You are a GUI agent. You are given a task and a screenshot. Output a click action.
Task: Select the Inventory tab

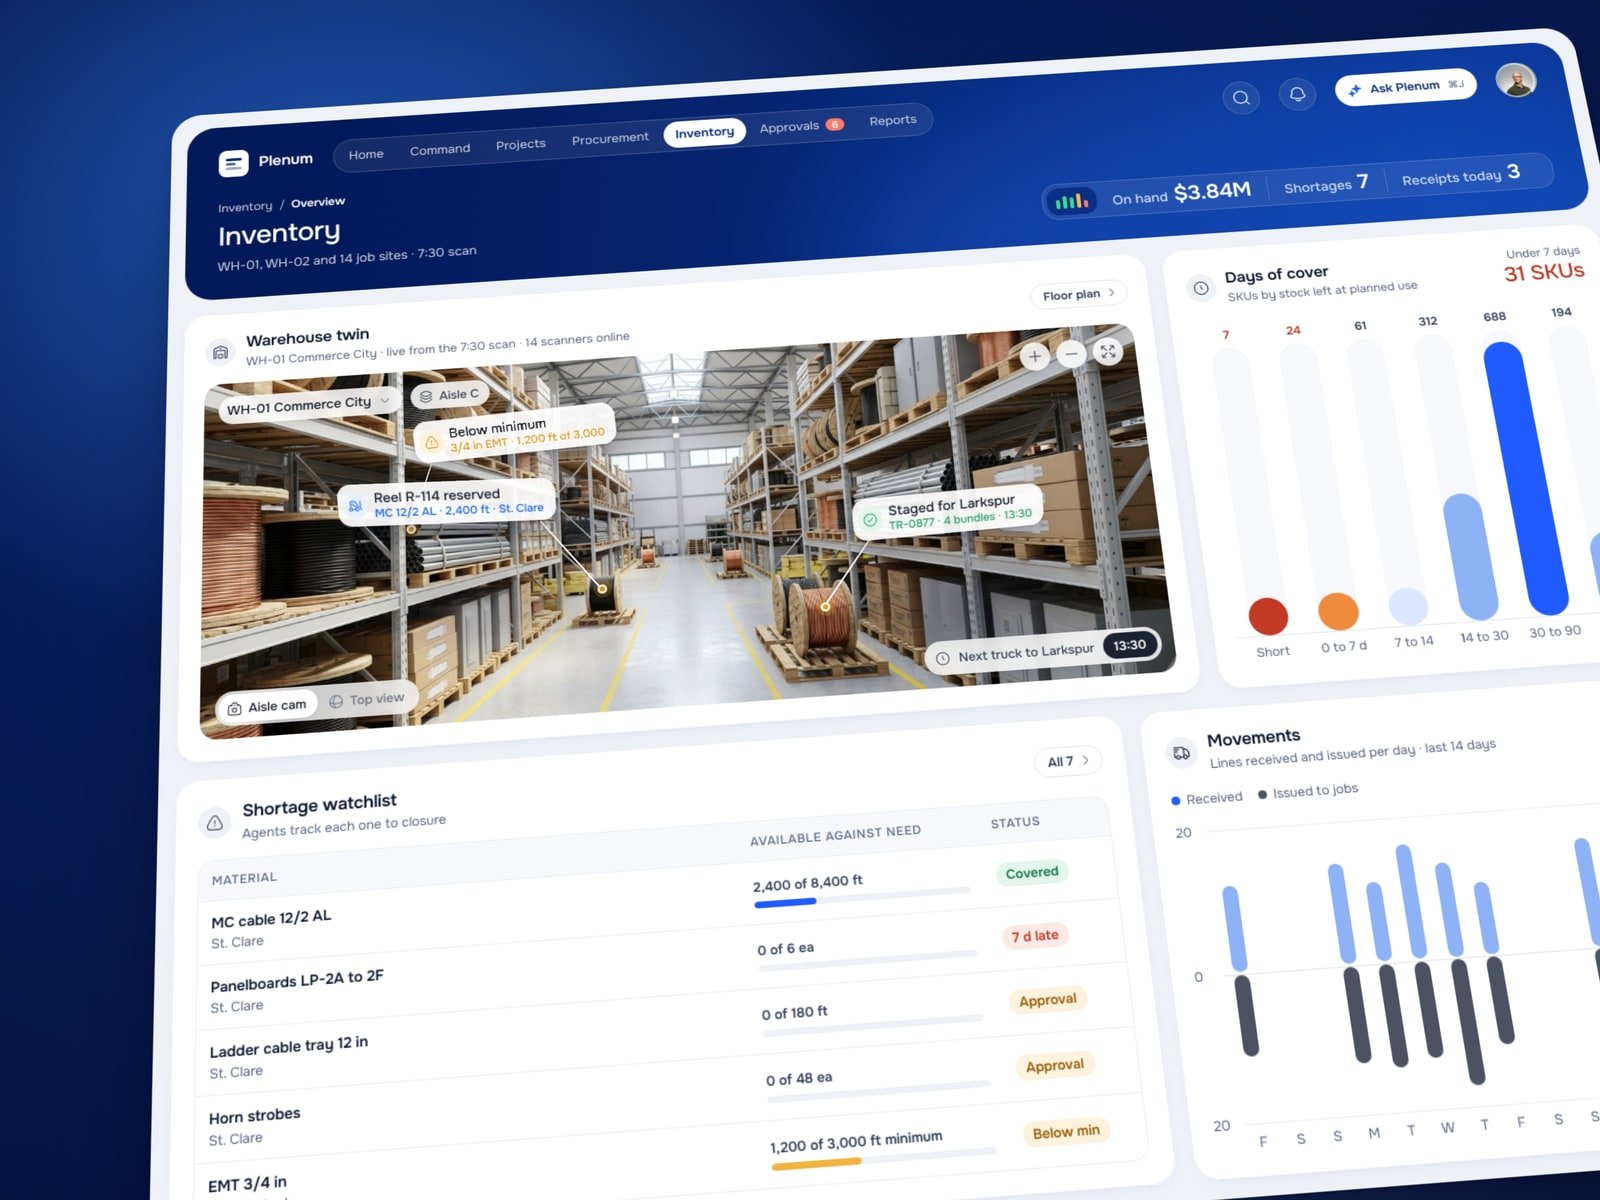(x=704, y=132)
